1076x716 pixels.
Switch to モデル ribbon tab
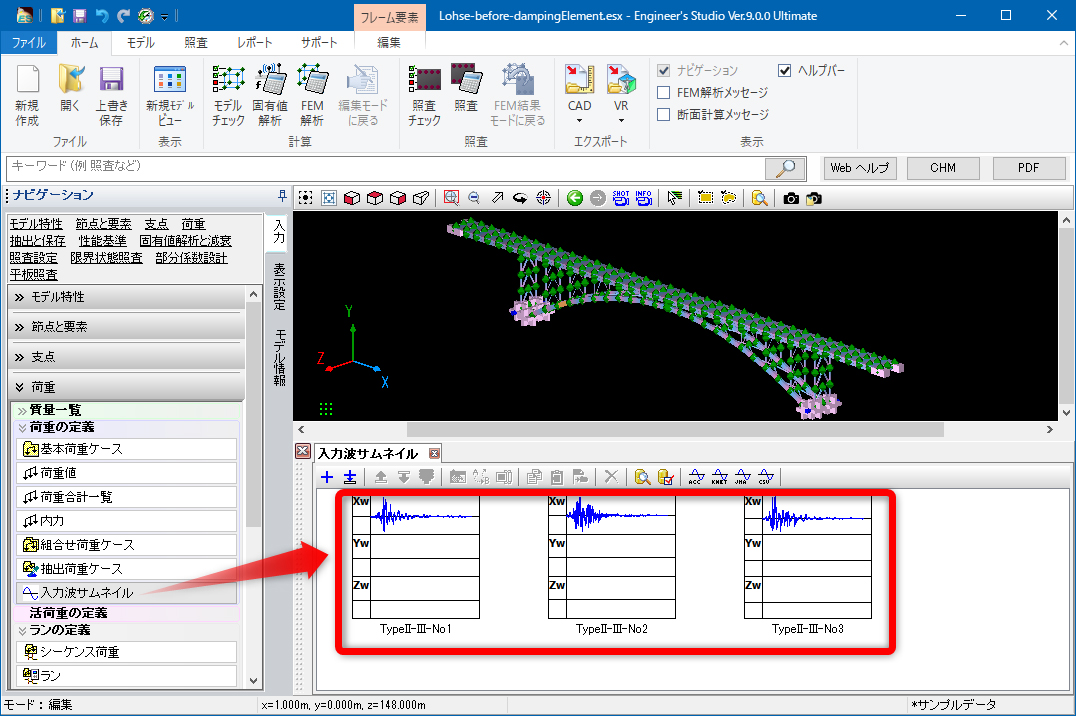pyautogui.click(x=140, y=43)
